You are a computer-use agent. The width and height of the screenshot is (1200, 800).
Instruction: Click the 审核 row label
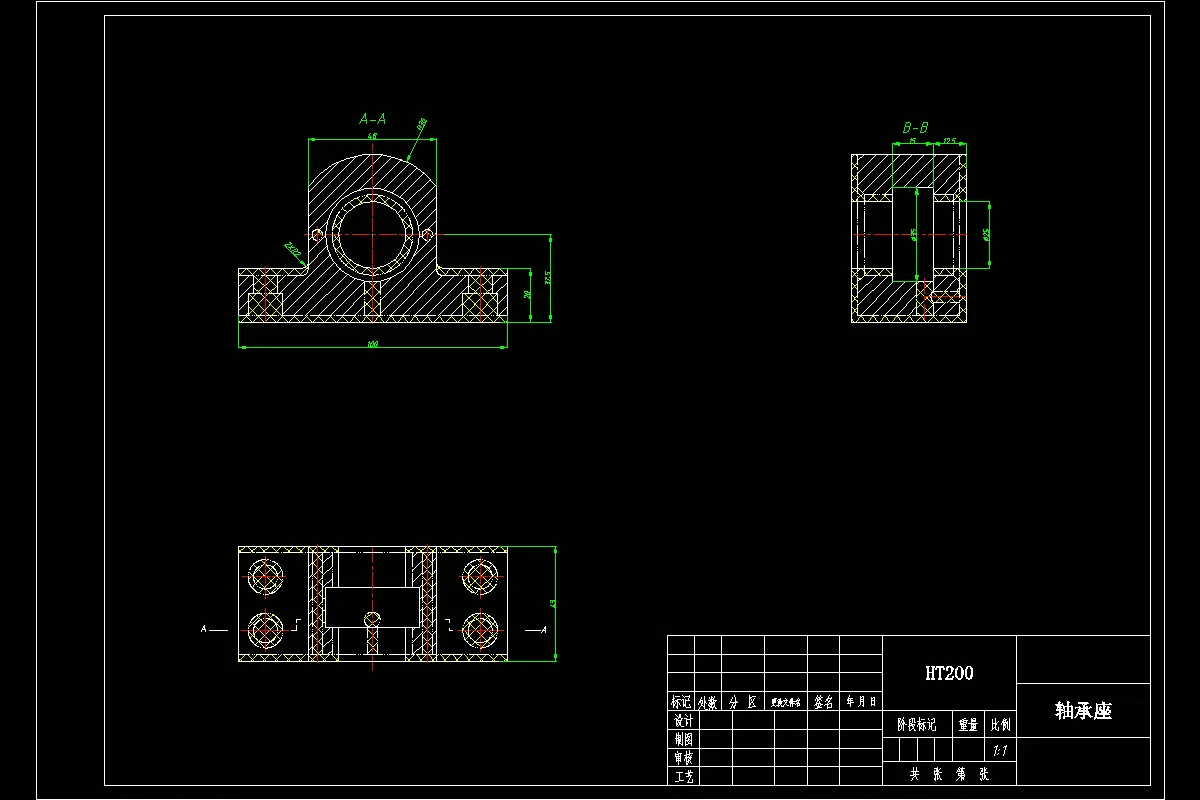683,758
